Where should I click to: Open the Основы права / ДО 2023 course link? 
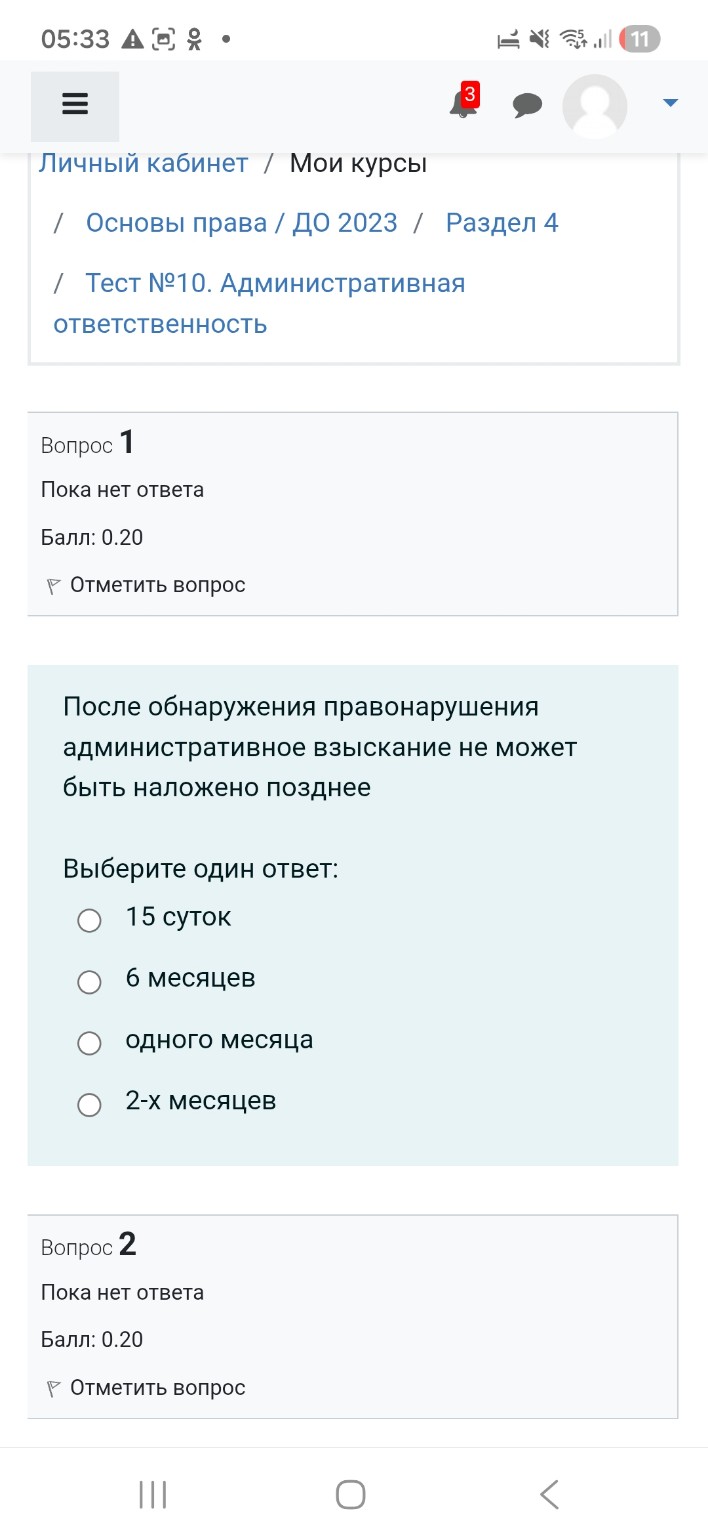pos(241,223)
